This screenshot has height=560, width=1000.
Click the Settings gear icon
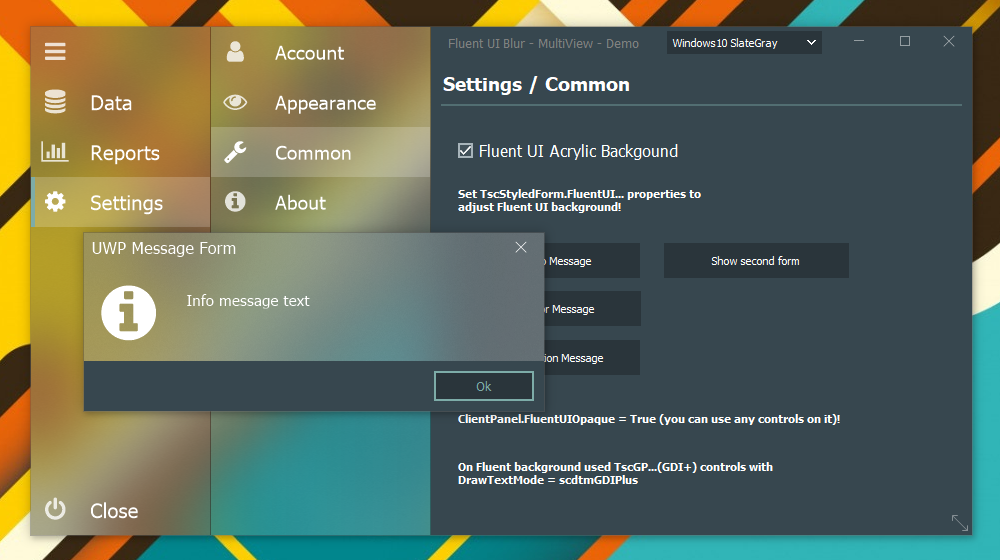[x=55, y=202]
